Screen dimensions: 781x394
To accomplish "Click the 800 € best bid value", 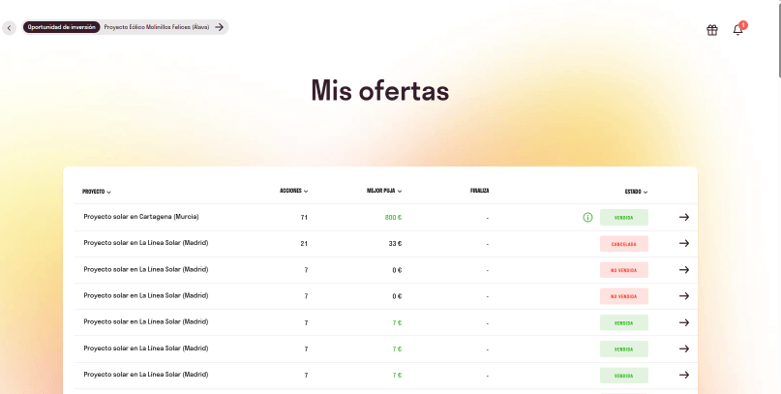I will click(393, 218).
